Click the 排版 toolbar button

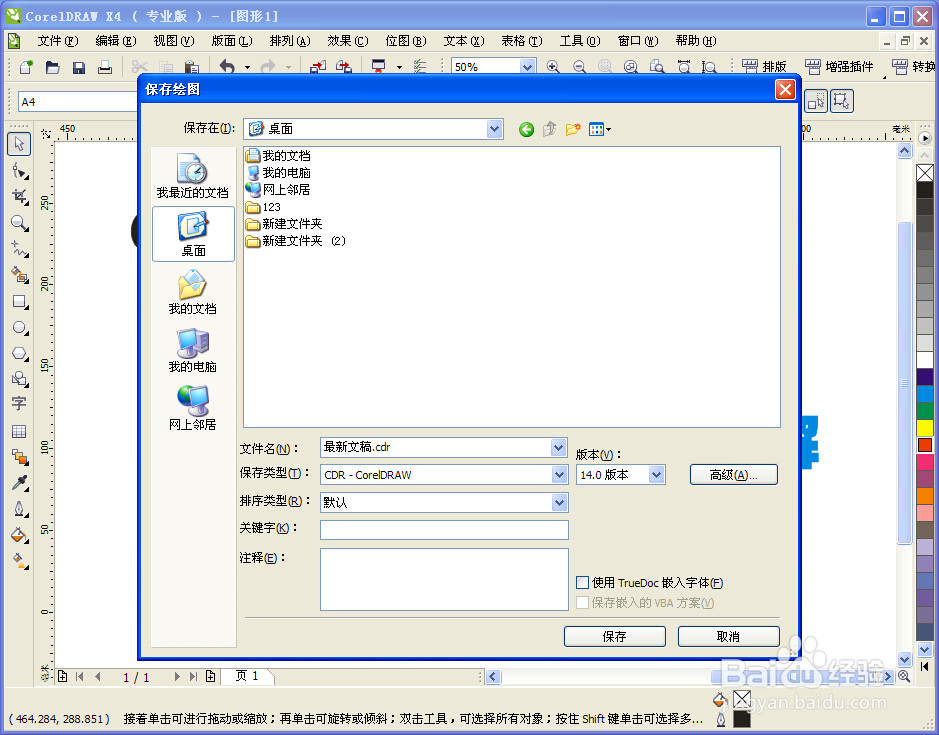pos(765,66)
